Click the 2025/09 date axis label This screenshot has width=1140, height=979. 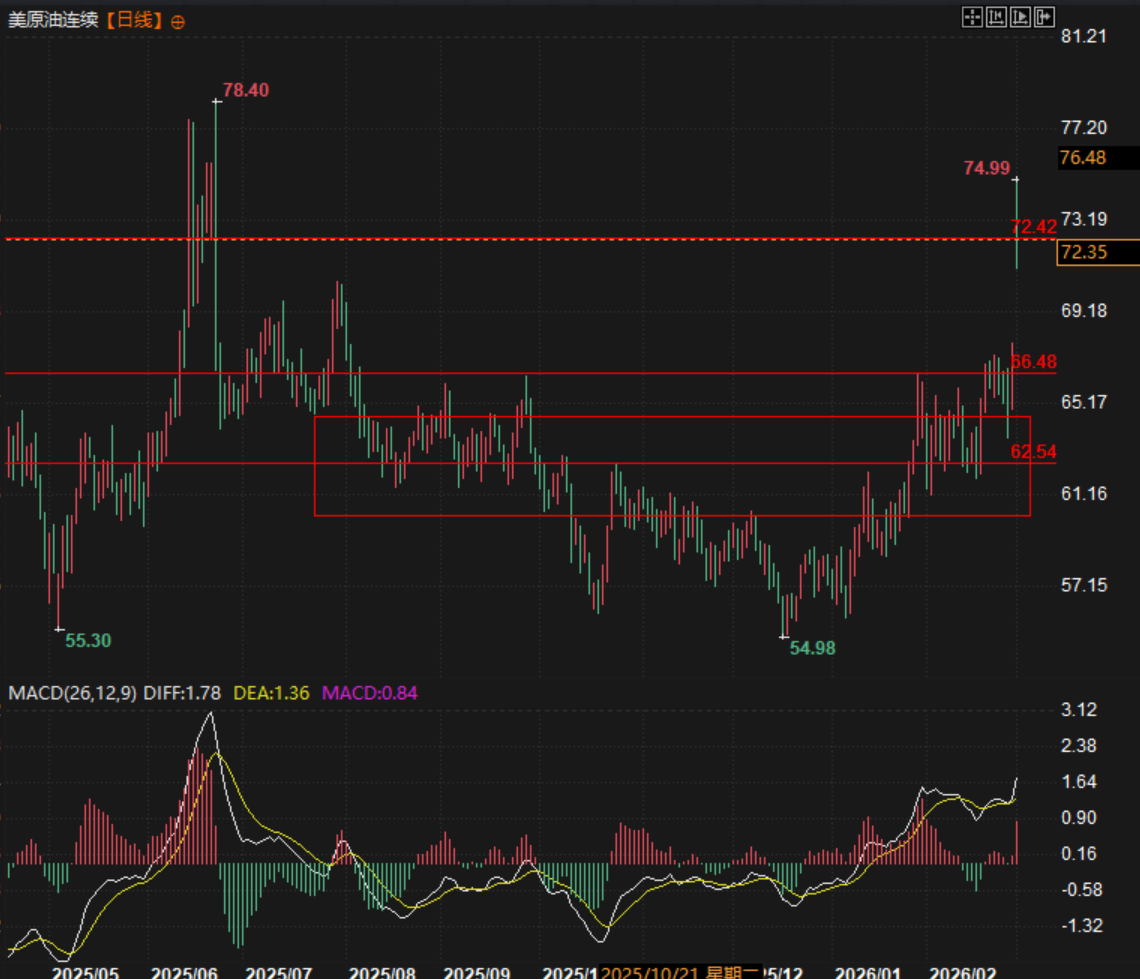(x=477, y=972)
